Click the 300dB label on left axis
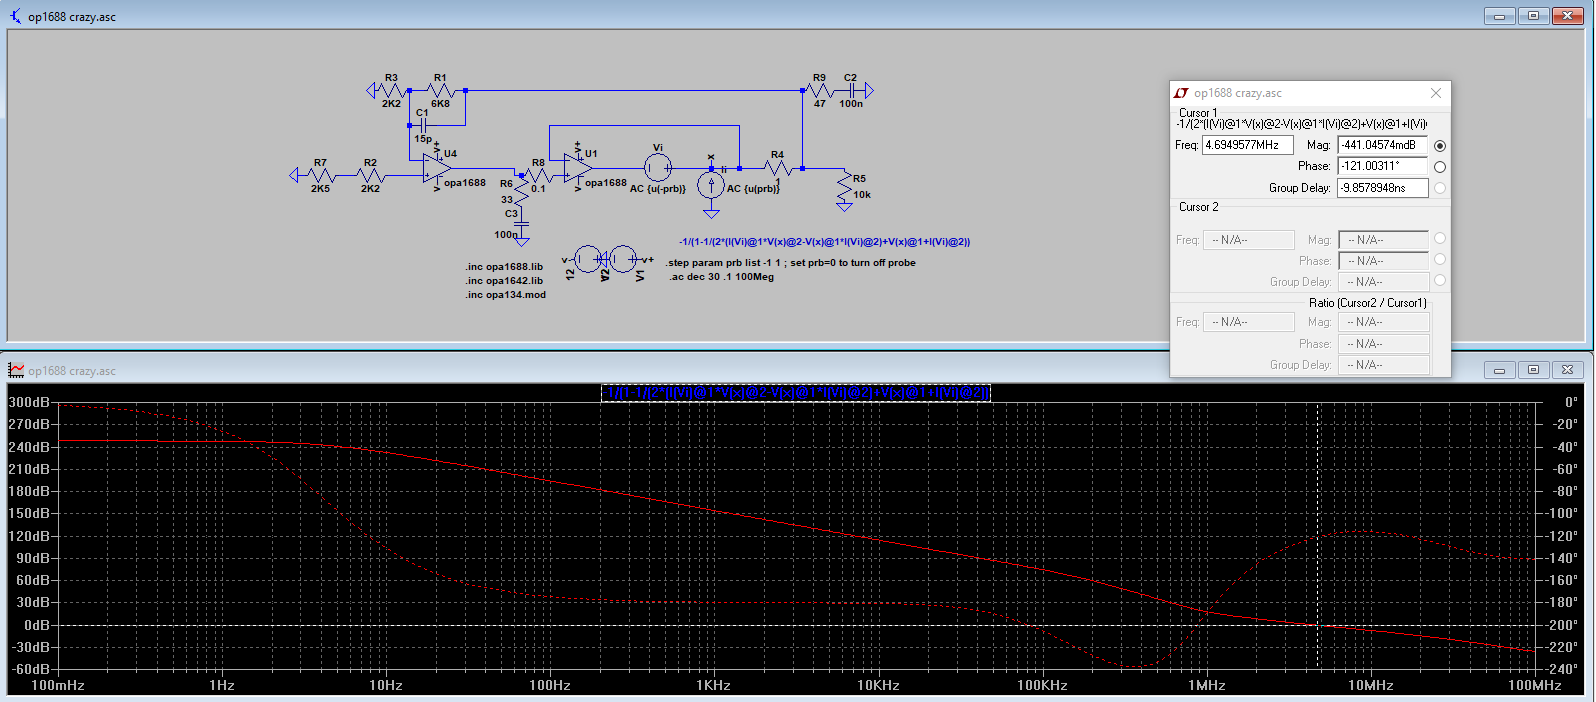1596x702 pixels. pos(30,402)
